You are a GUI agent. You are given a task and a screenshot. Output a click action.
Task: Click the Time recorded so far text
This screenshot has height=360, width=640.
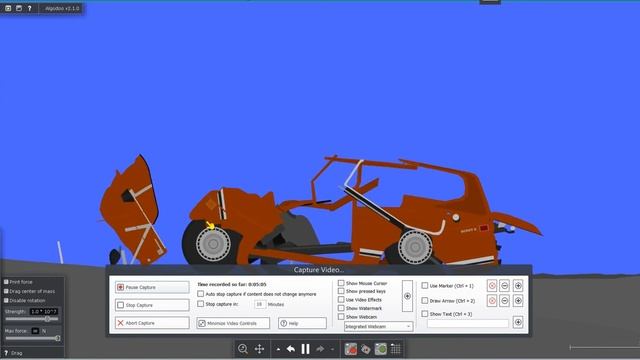point(231,284)
